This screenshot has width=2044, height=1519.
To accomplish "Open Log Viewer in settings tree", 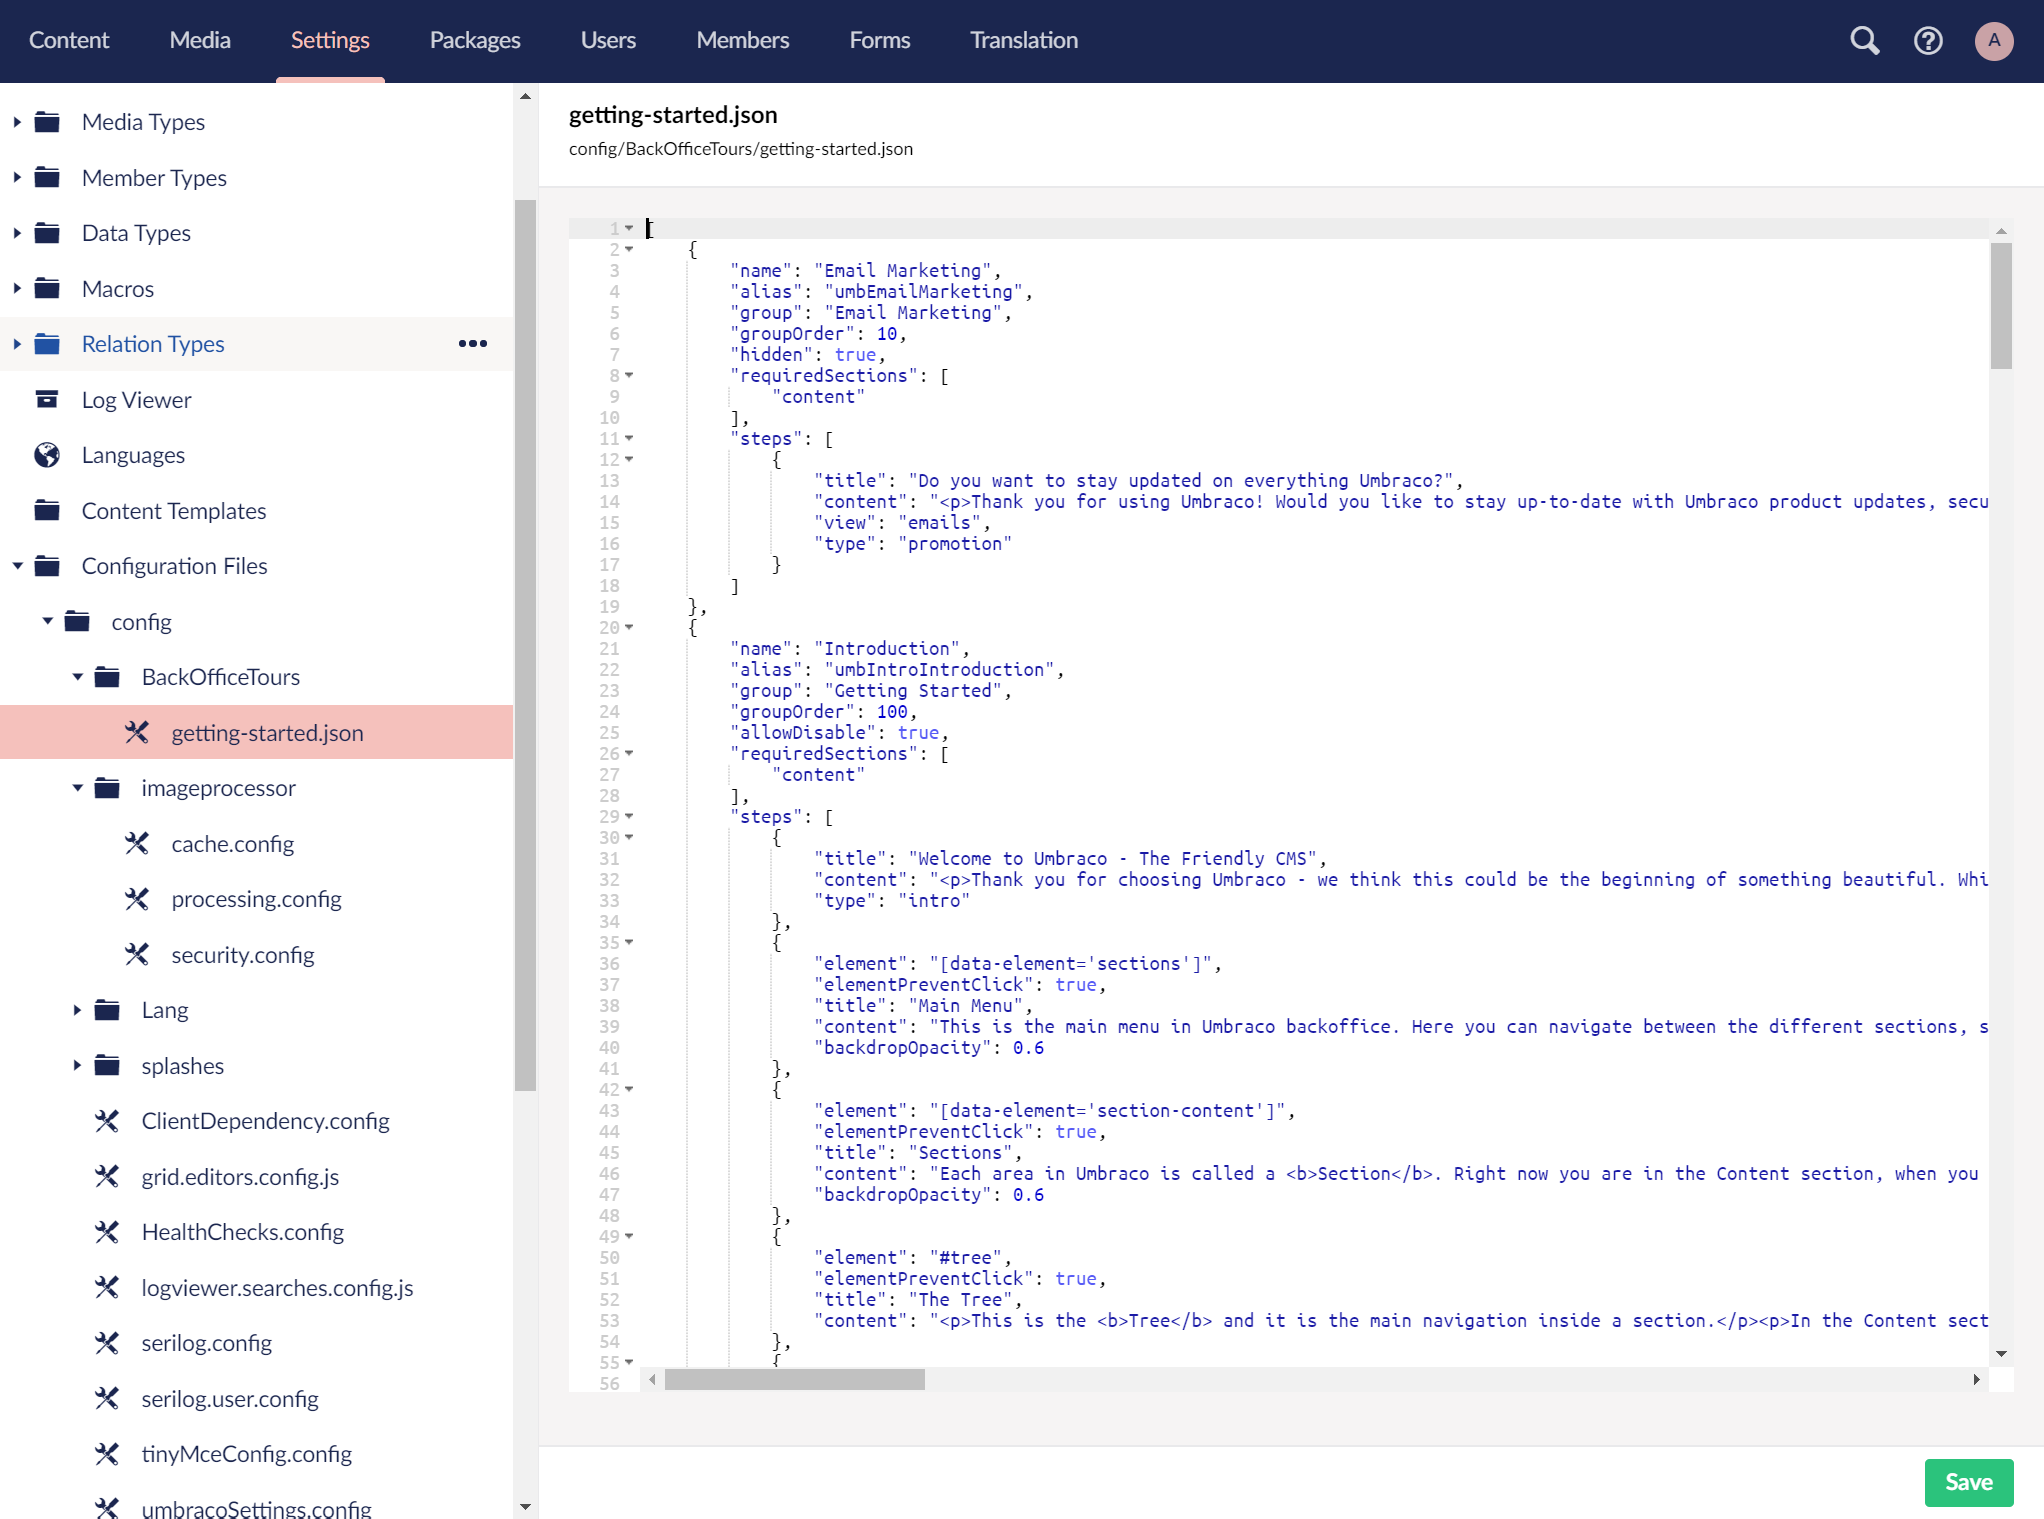I will 136,400.
